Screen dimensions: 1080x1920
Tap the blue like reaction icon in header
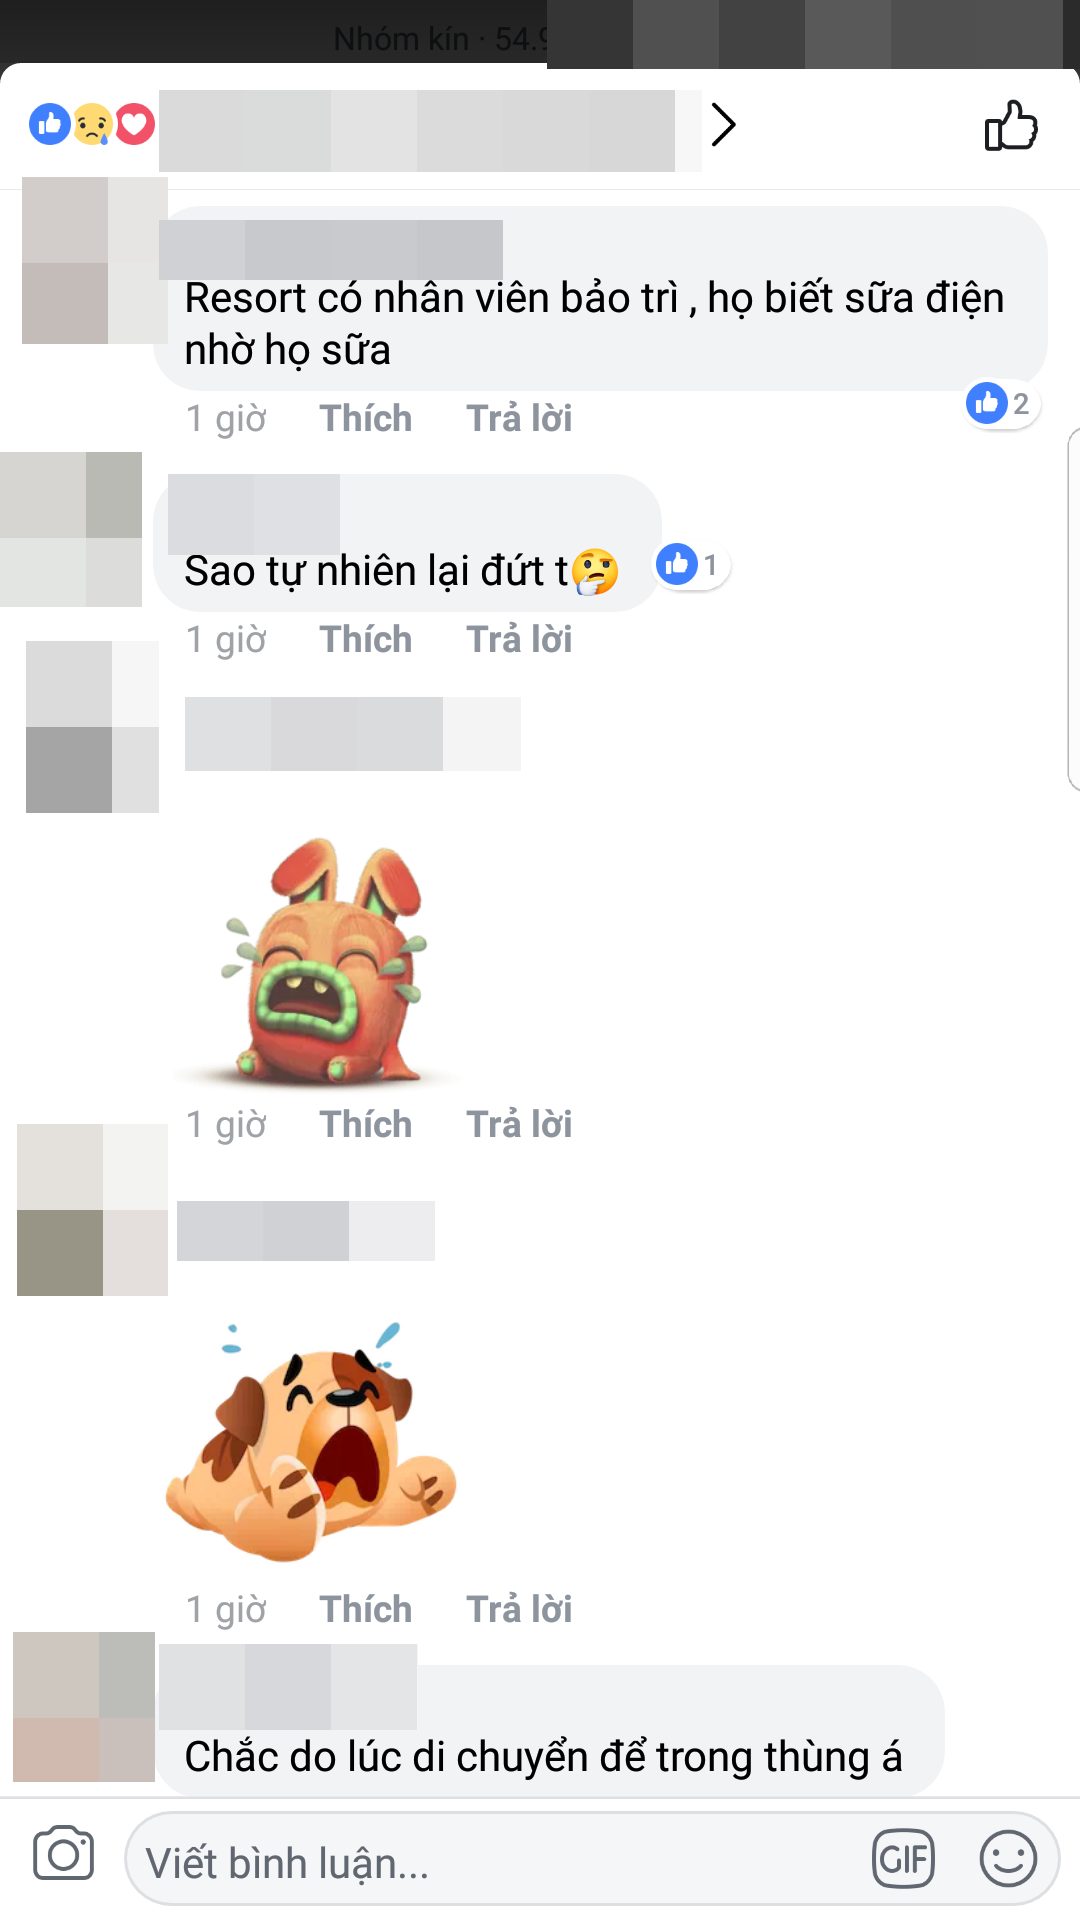(x=50, y=125)
